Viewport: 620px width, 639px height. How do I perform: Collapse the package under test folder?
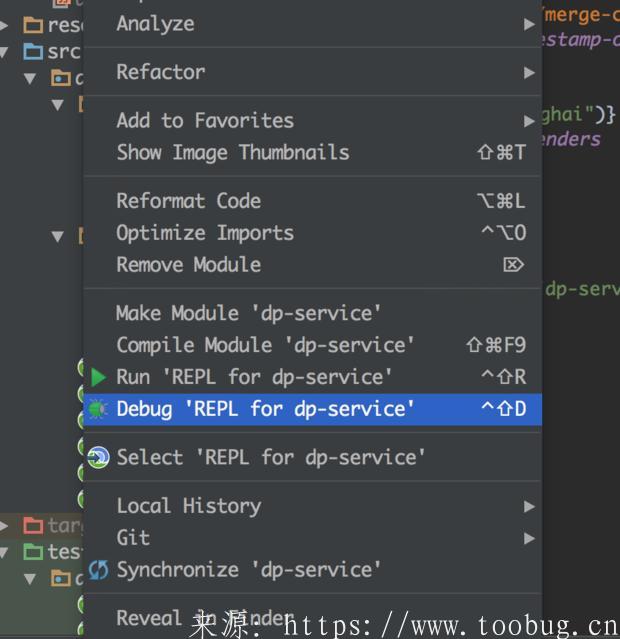pos(30,579)
